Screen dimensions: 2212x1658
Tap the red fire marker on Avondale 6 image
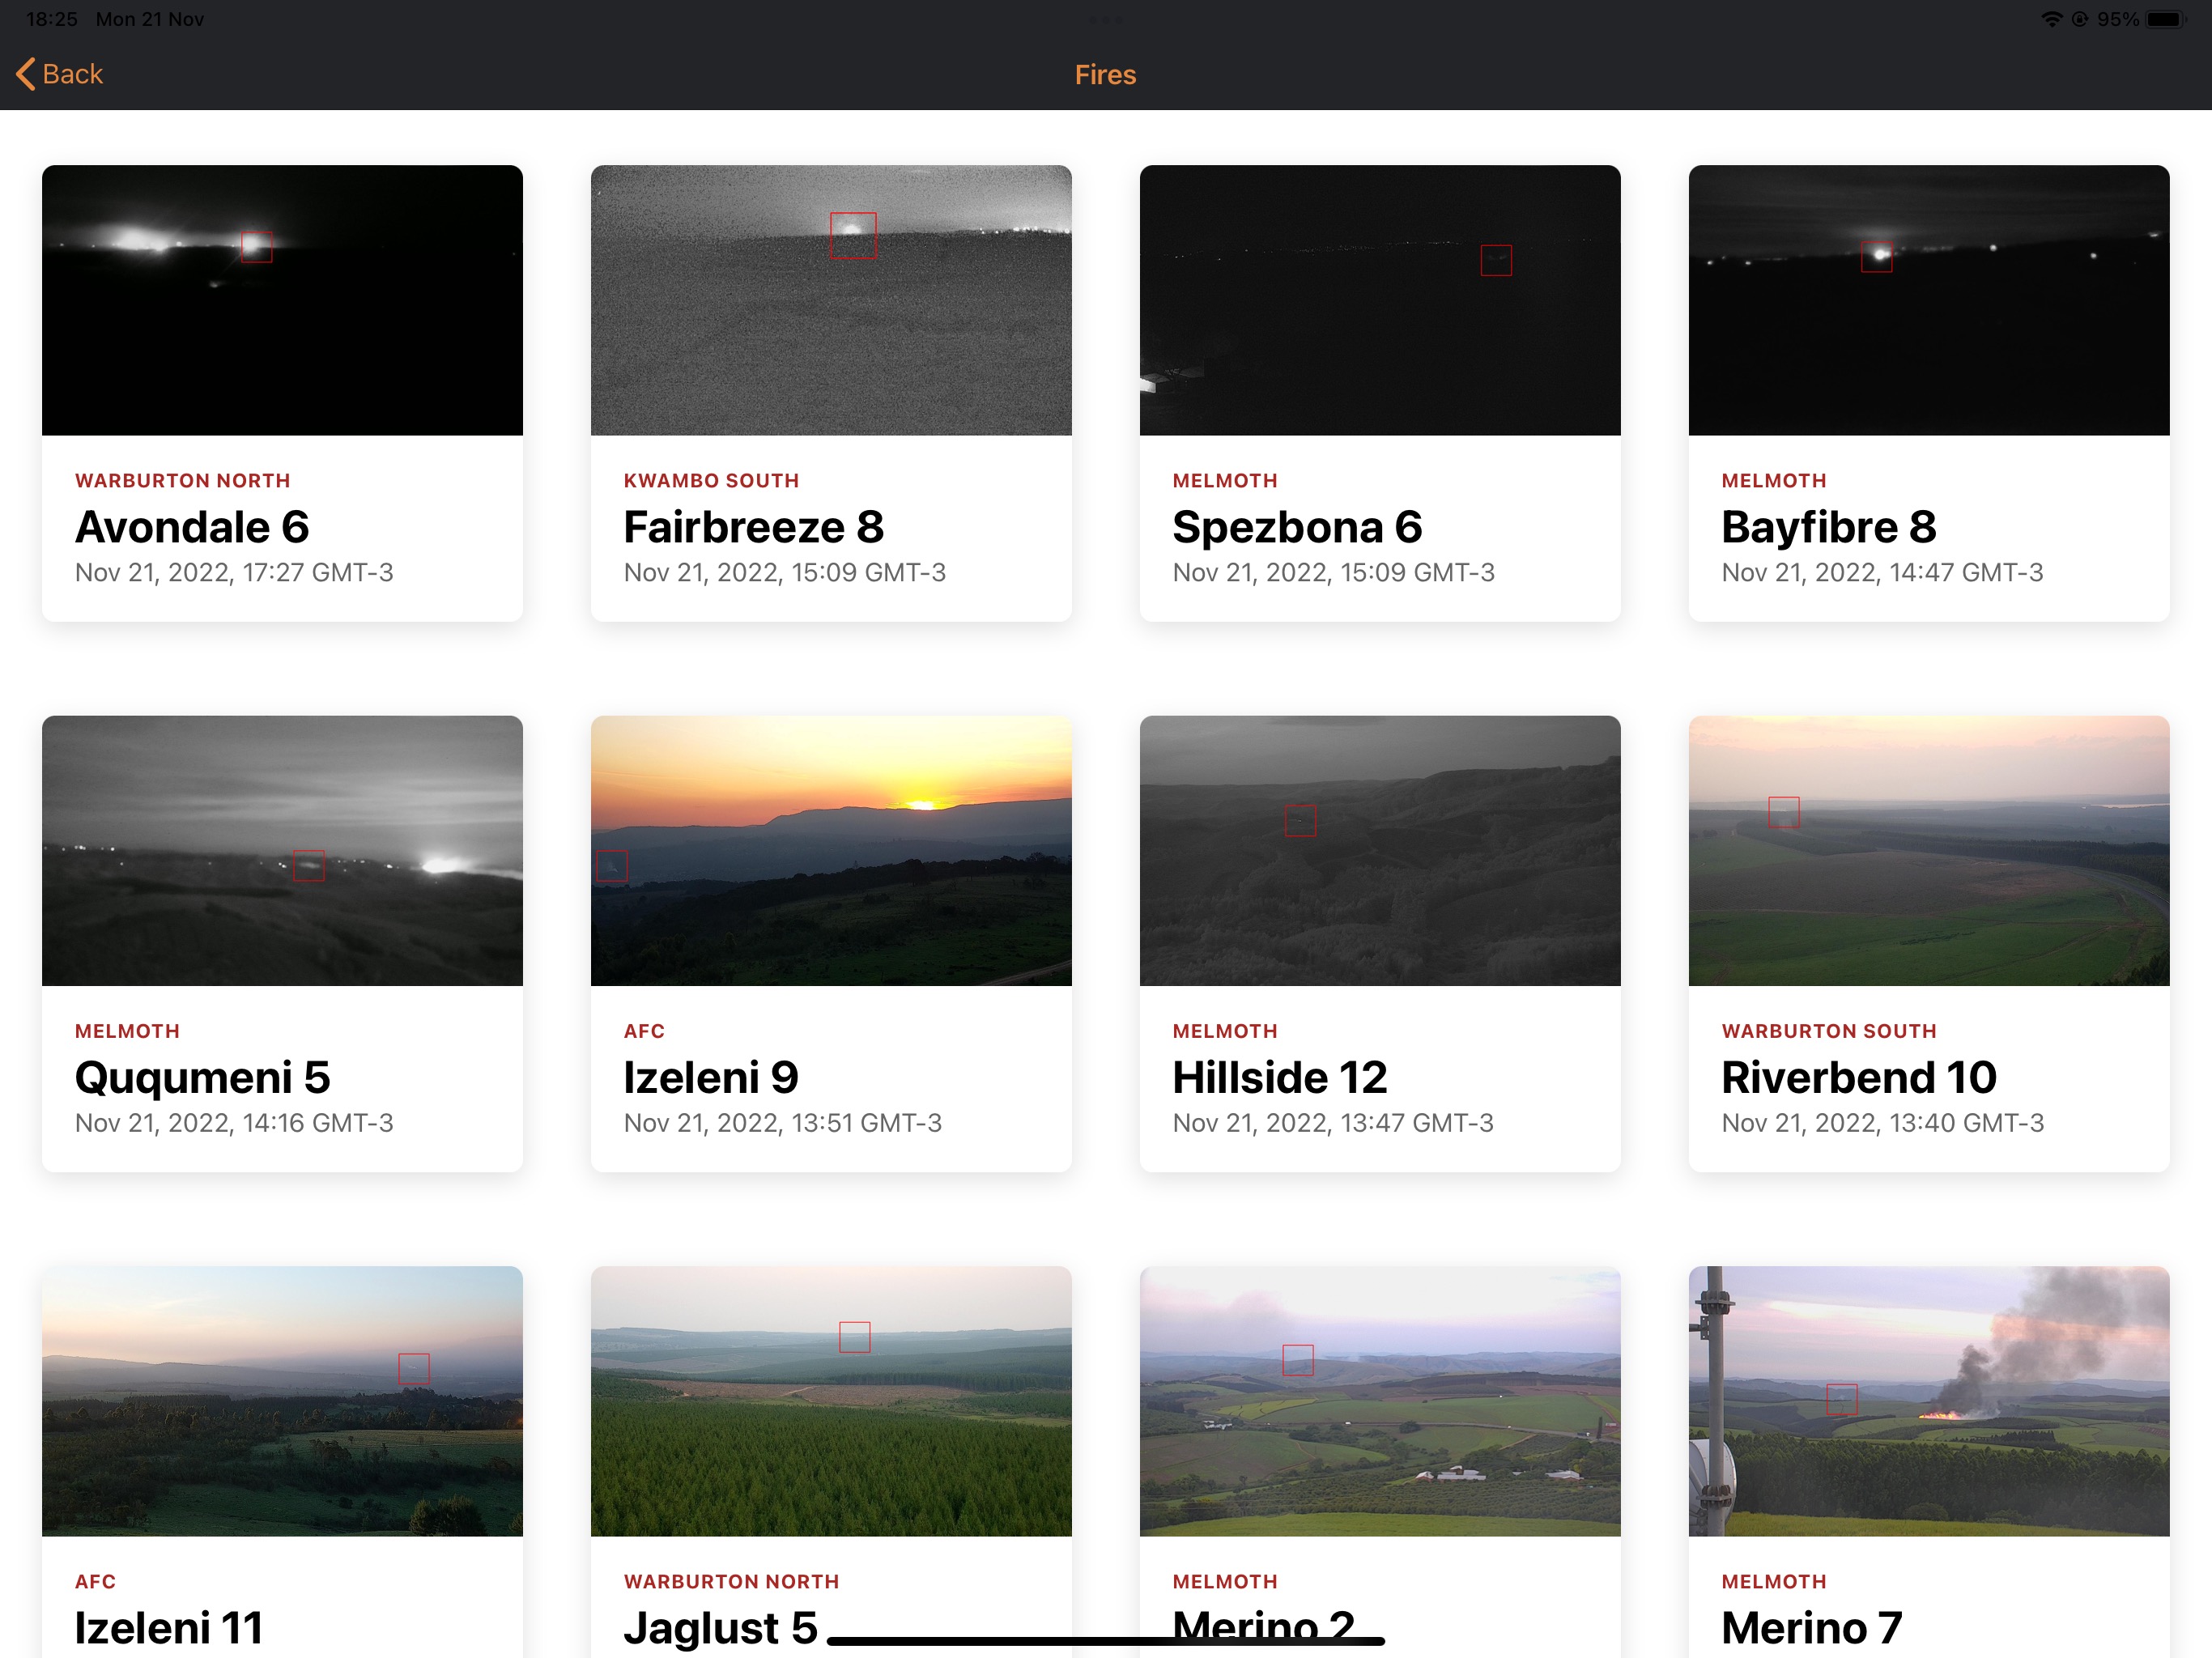pos(257,247)
